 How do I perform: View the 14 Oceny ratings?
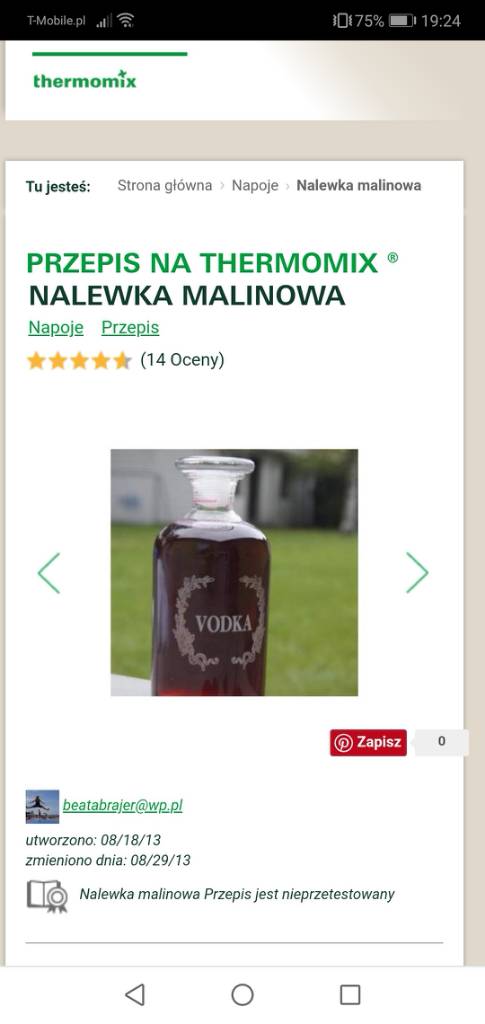pyautogui.click(x=182, y=360)
